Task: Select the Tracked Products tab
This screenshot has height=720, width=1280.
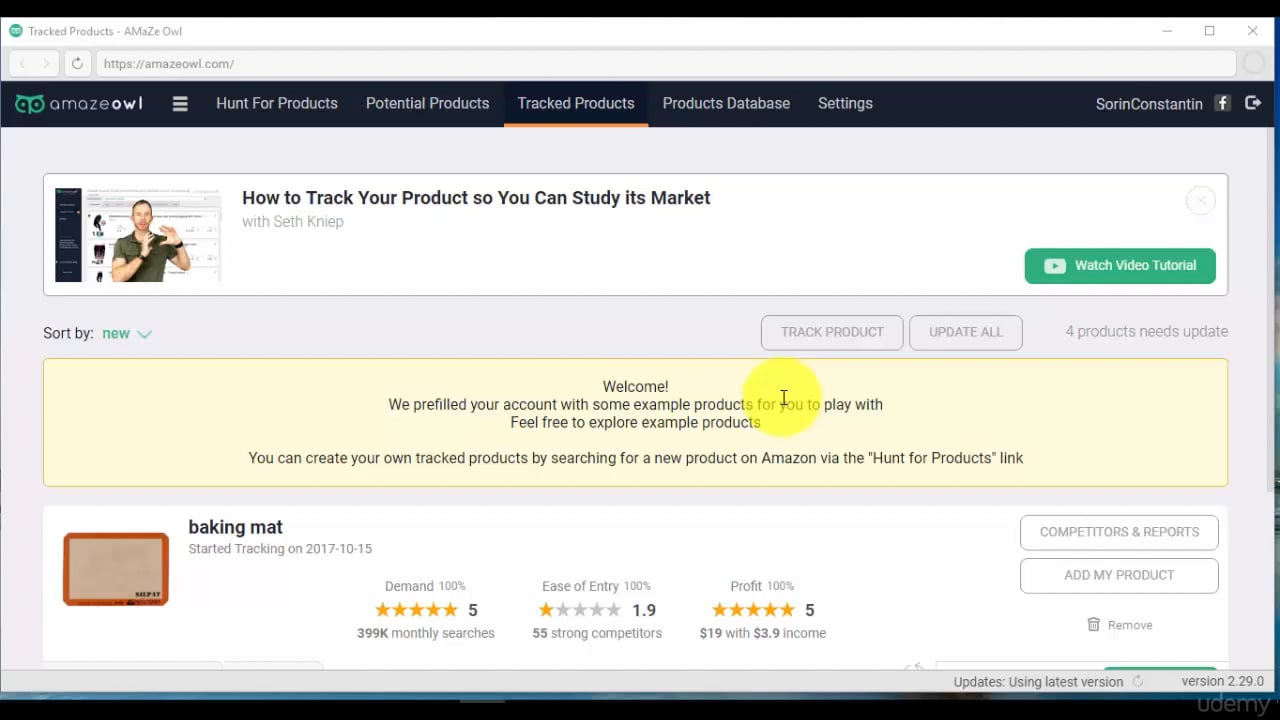Action: [x=576, y=103]
